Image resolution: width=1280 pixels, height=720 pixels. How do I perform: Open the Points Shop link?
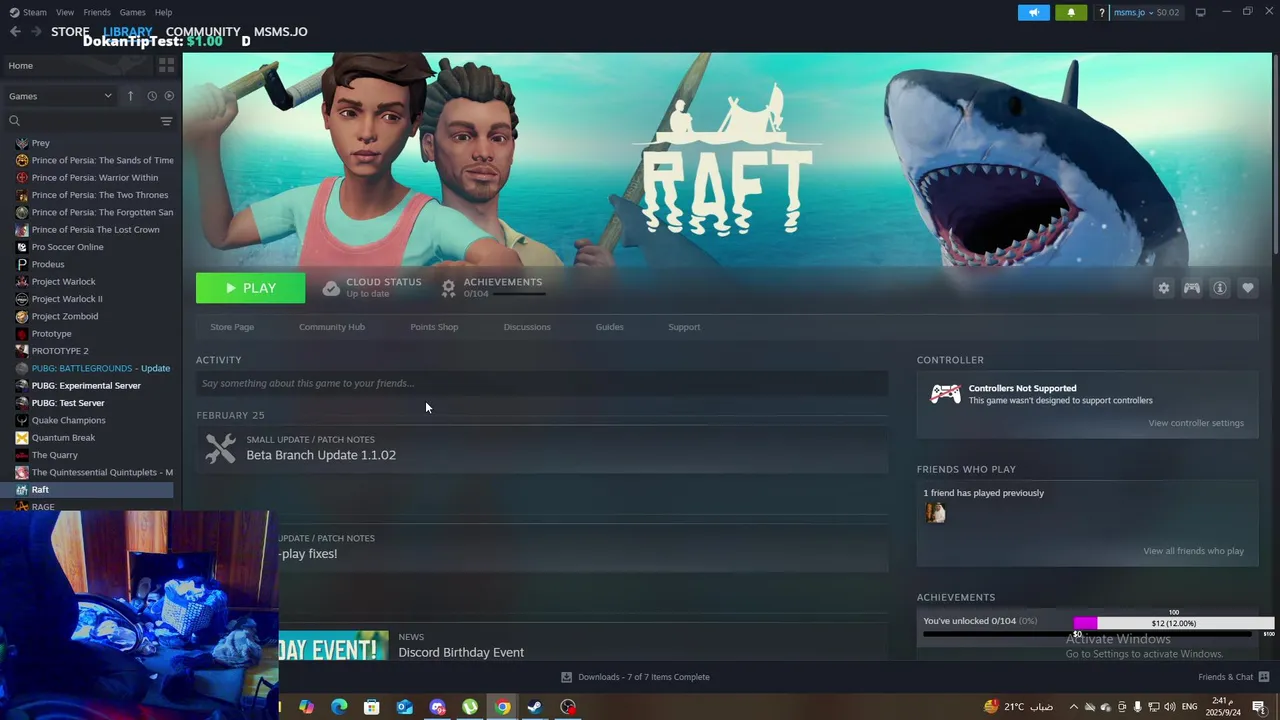[434, 327]
